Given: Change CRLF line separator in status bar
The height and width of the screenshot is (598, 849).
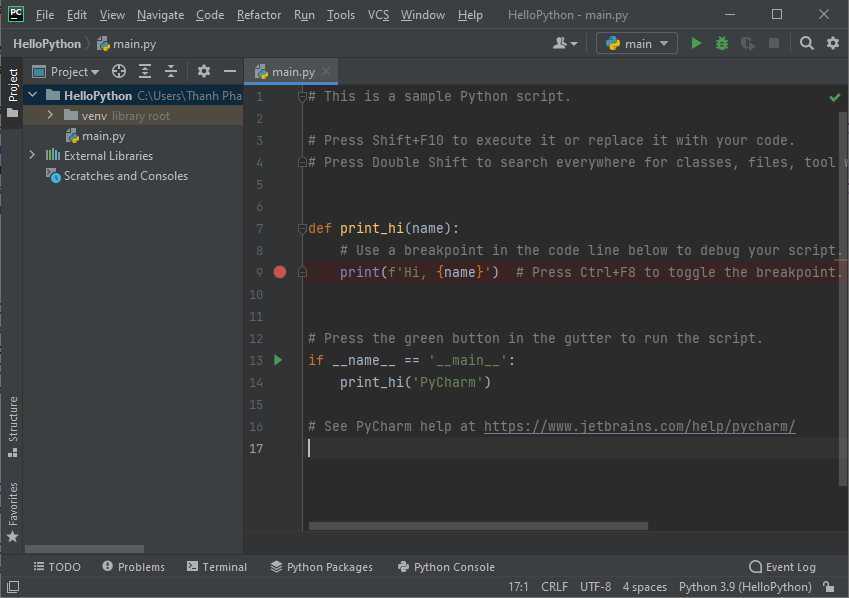Looking at the screenshot, I should click(554, 587).
